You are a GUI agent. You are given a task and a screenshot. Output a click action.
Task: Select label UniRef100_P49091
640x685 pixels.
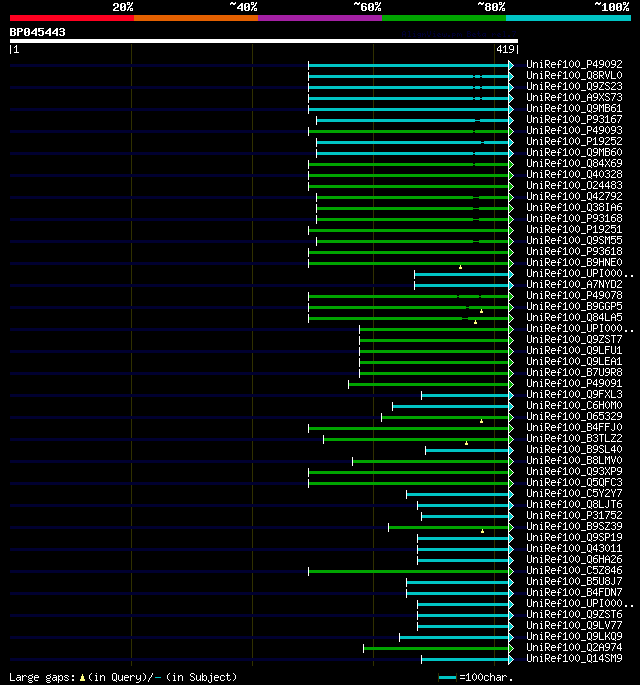(x=574, y=383)
